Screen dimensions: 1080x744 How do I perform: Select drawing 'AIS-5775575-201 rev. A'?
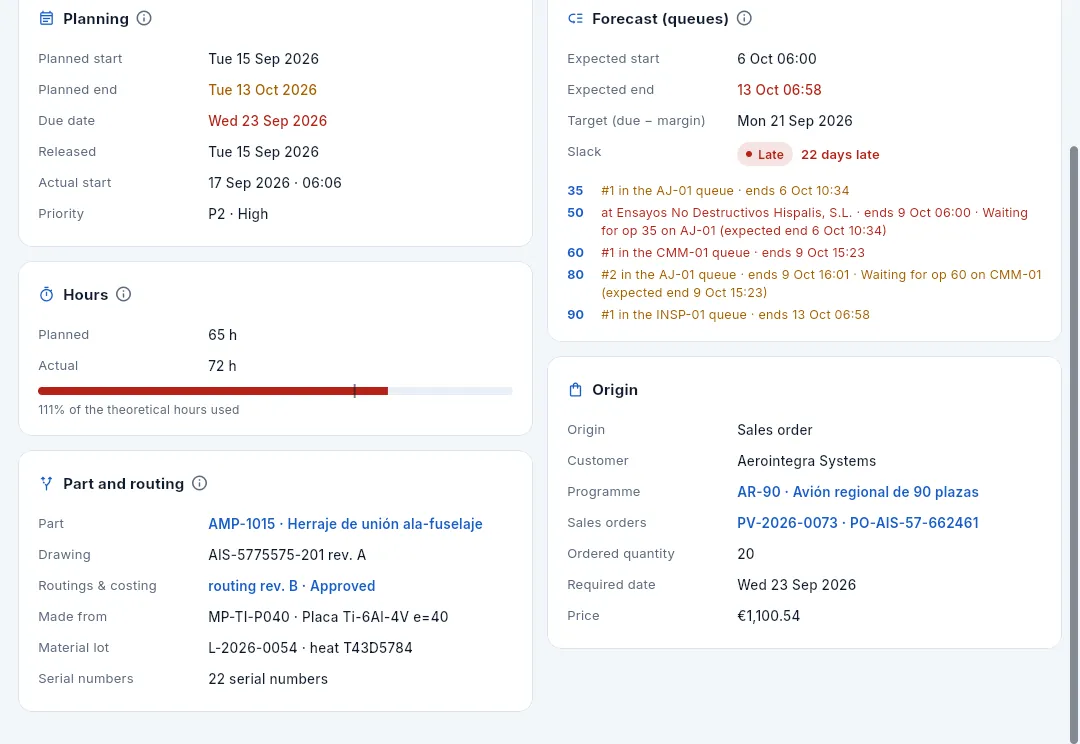point(287,555)
